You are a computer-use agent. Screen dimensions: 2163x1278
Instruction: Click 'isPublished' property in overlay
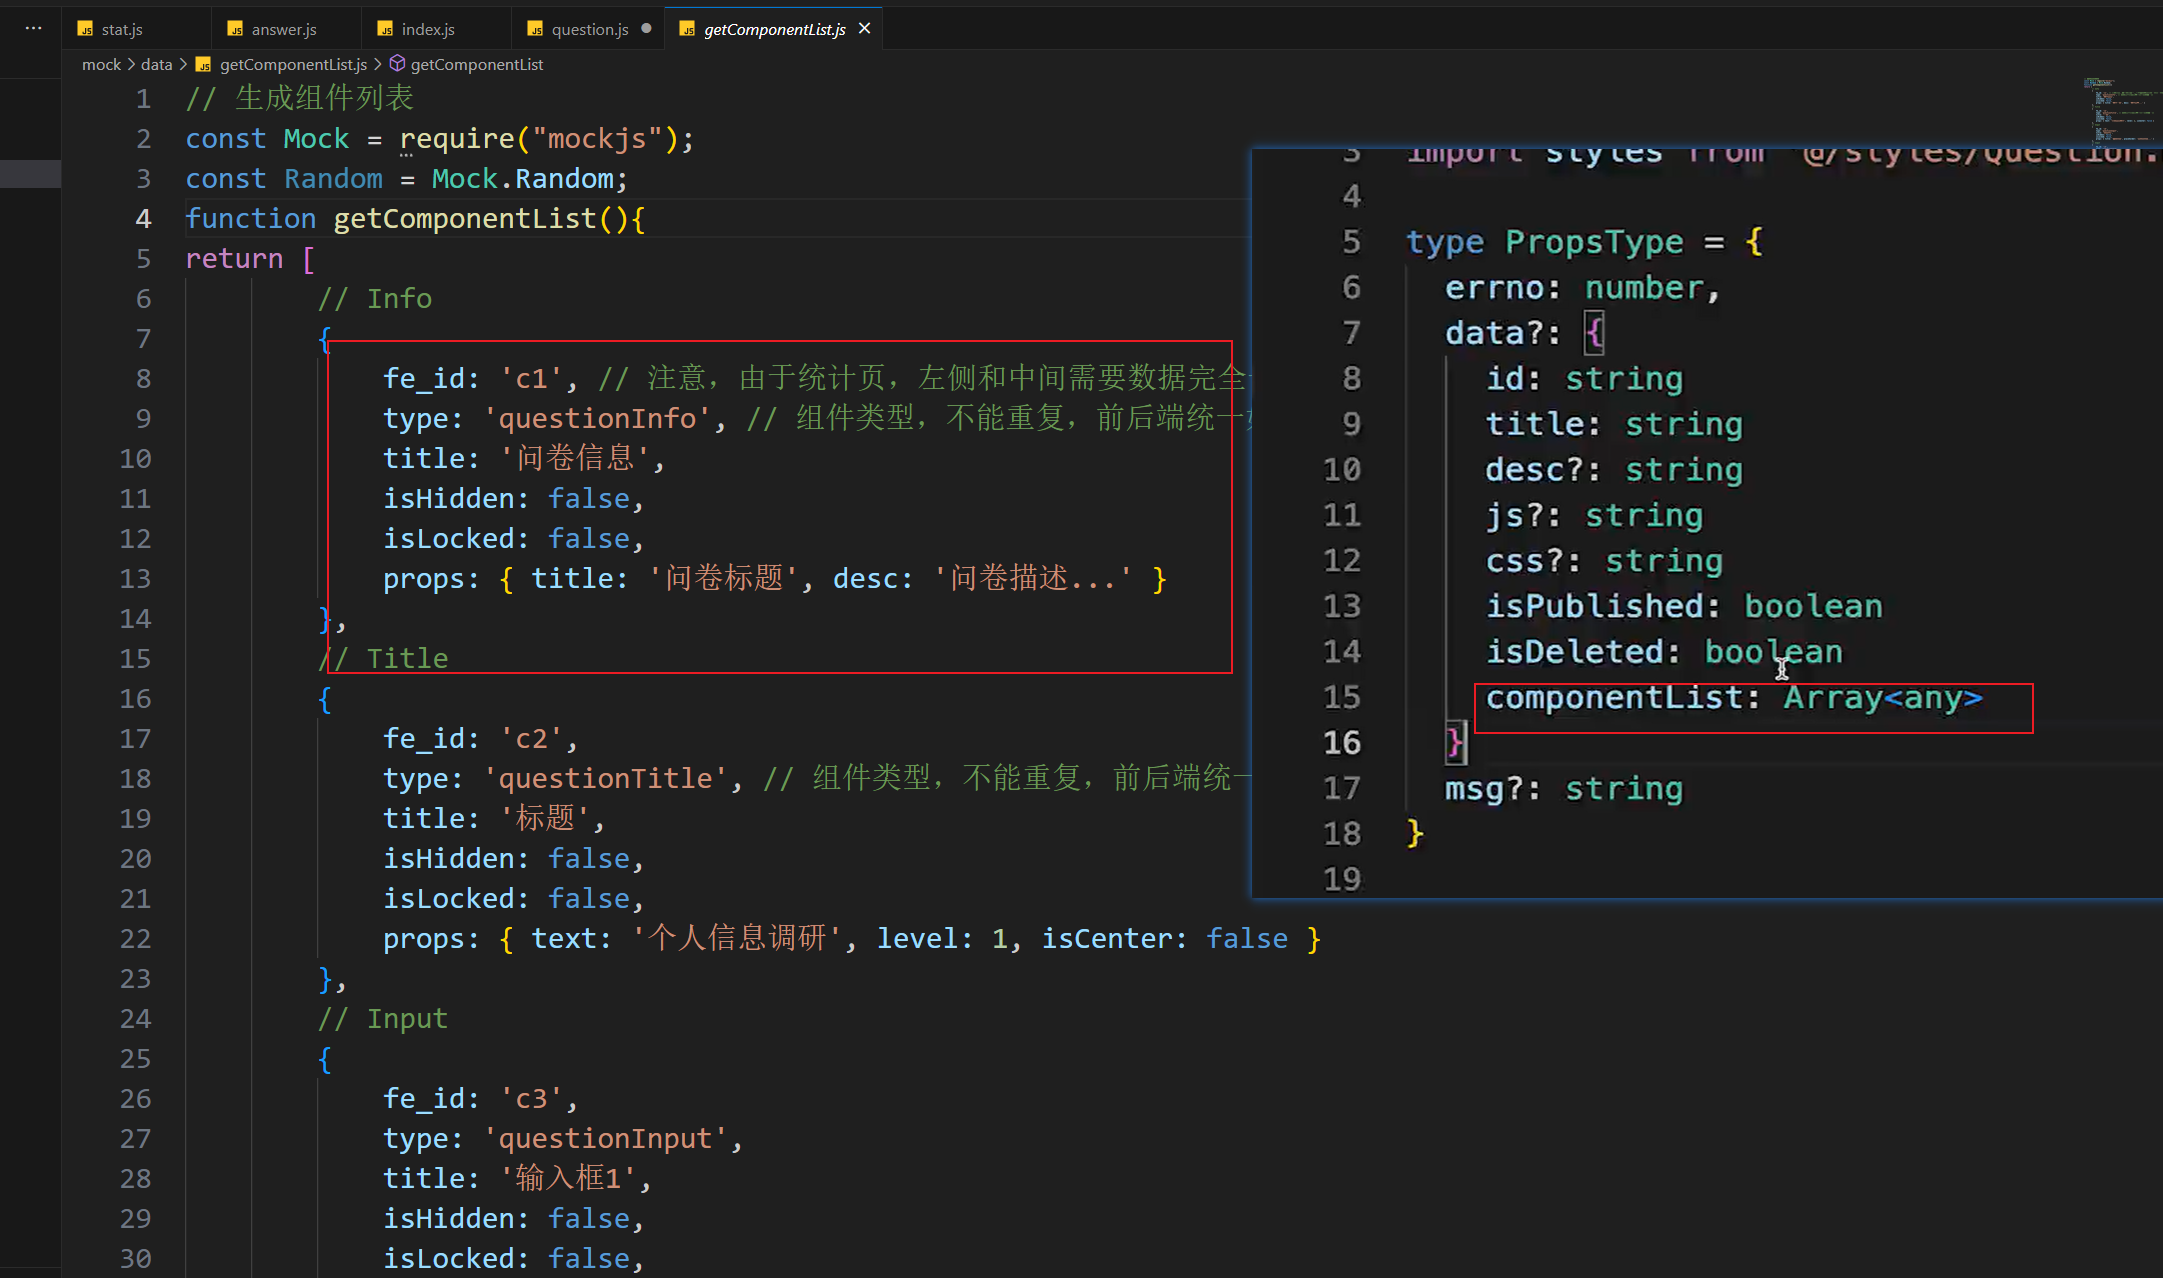[1594, 606]
